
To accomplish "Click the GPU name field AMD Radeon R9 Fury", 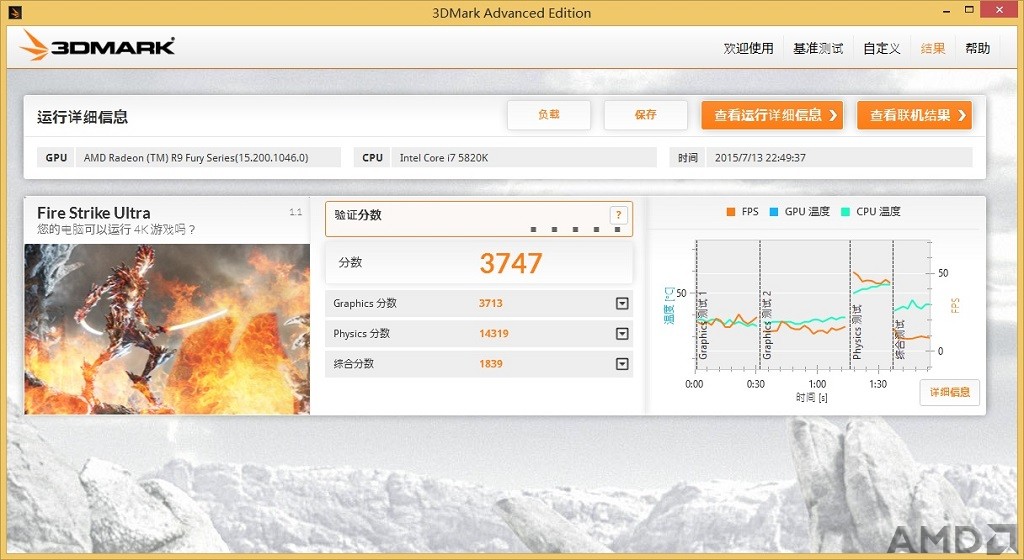I will pyautogui.click(x=208, y=157).
